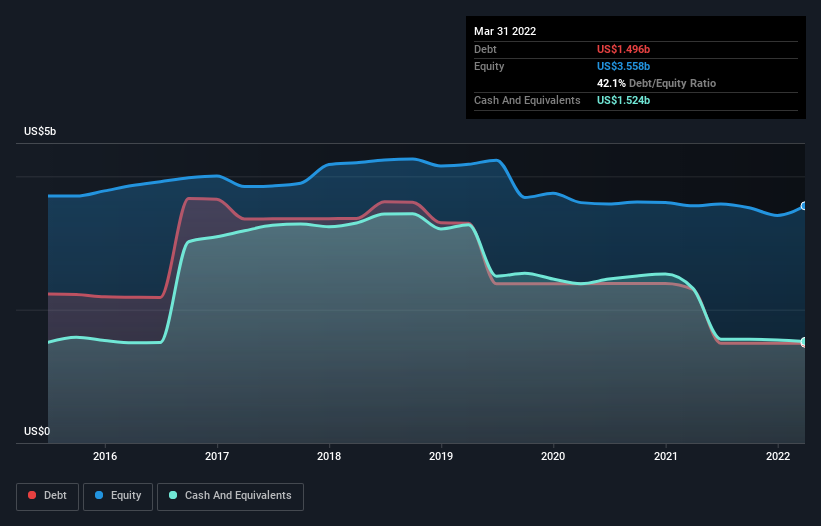Click Cash And Equivalents label in tooltip
The image size is (821, 526).
click(527, 100)
